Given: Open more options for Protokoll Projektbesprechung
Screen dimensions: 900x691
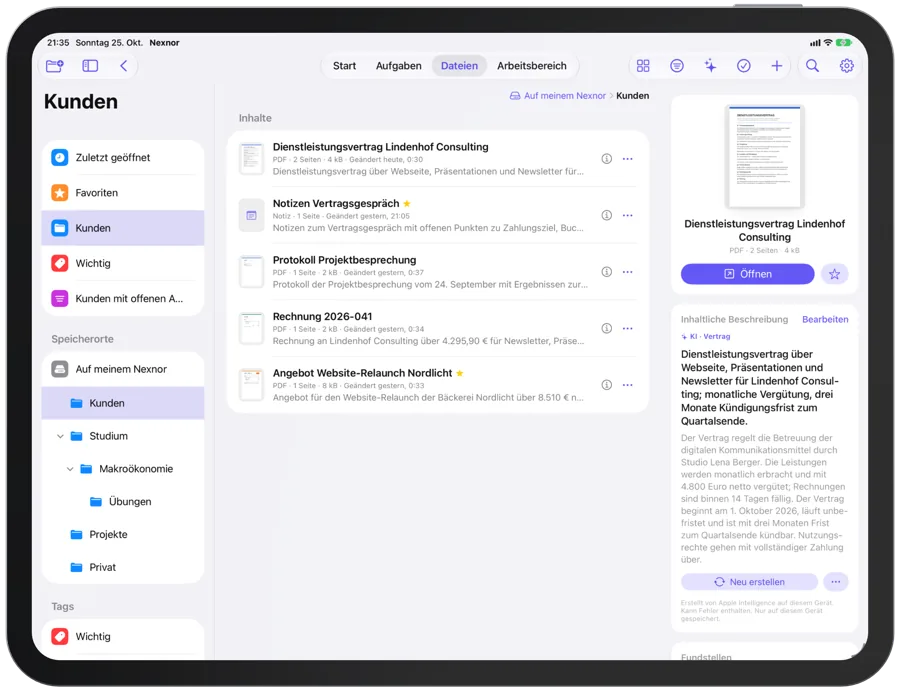Looking at the screenshot, I should pos(627,272).
